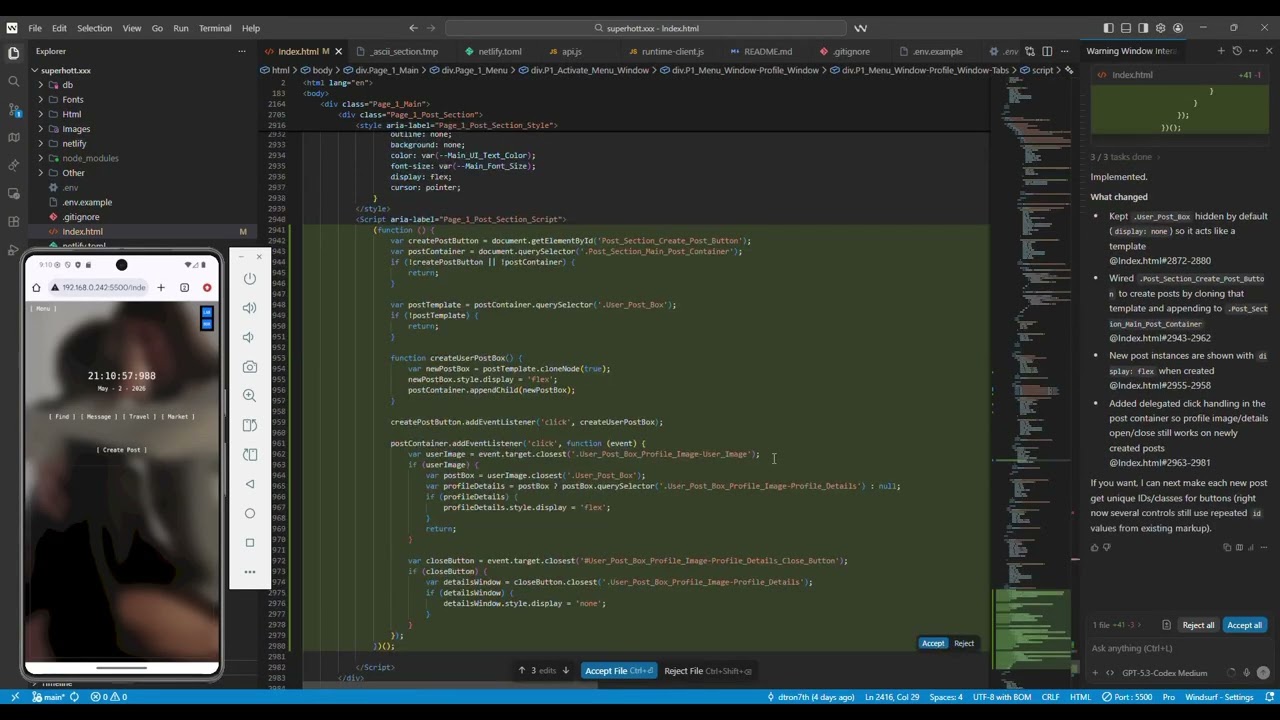The image size is (1280, 720).
Task: Expand the Other folder
Action: coord(73,173)
